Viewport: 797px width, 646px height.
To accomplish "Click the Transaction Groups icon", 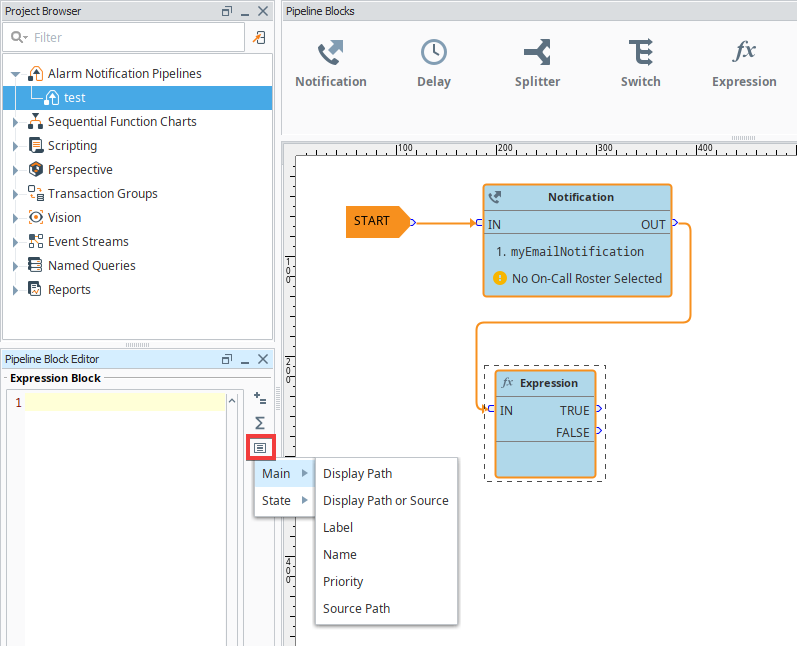I will click(36, 193).
